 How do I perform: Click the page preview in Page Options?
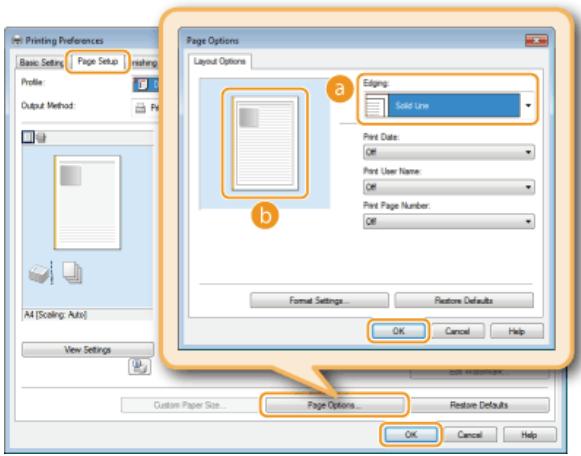tap(265, 143)
